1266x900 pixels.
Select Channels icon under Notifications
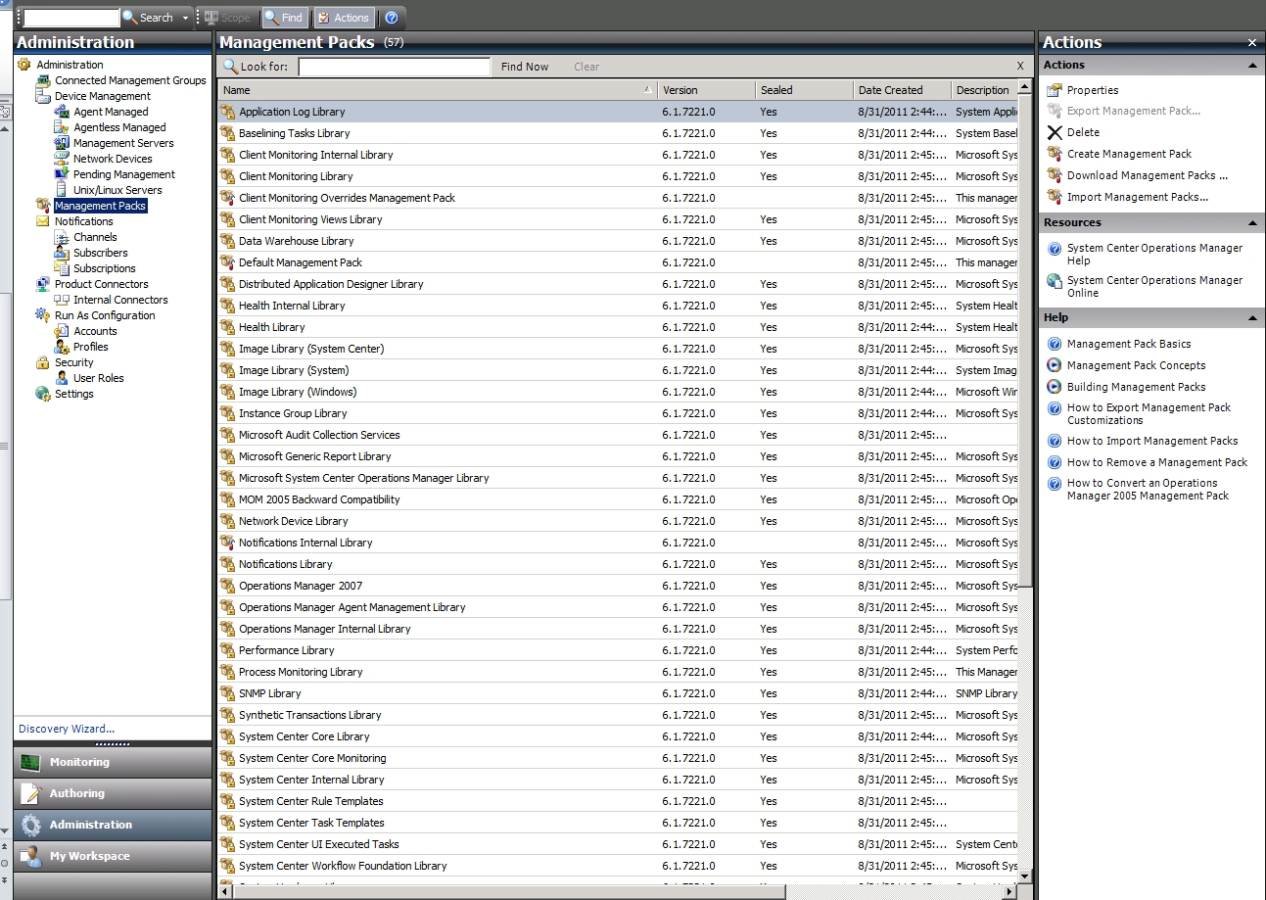point(62,237)
